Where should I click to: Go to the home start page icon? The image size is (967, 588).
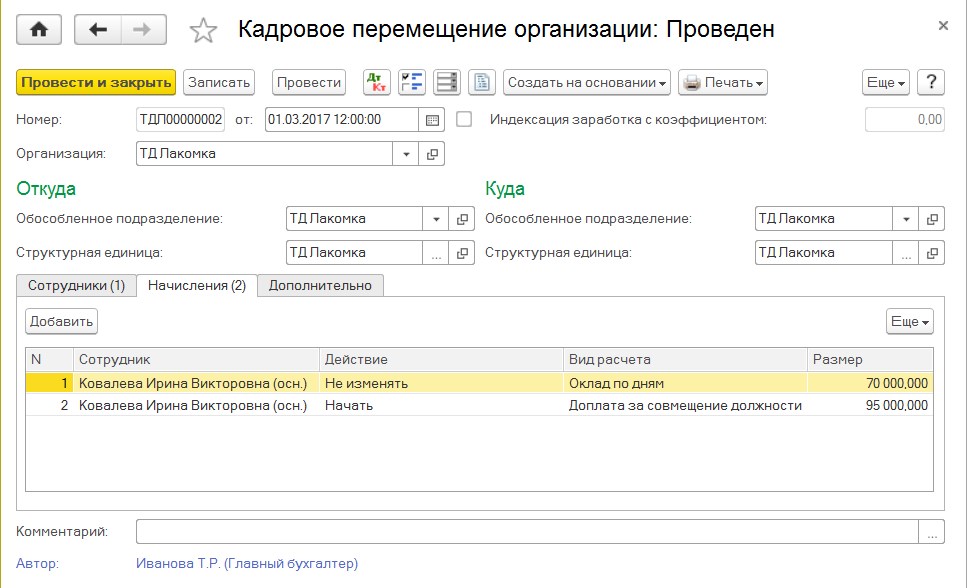39,30
